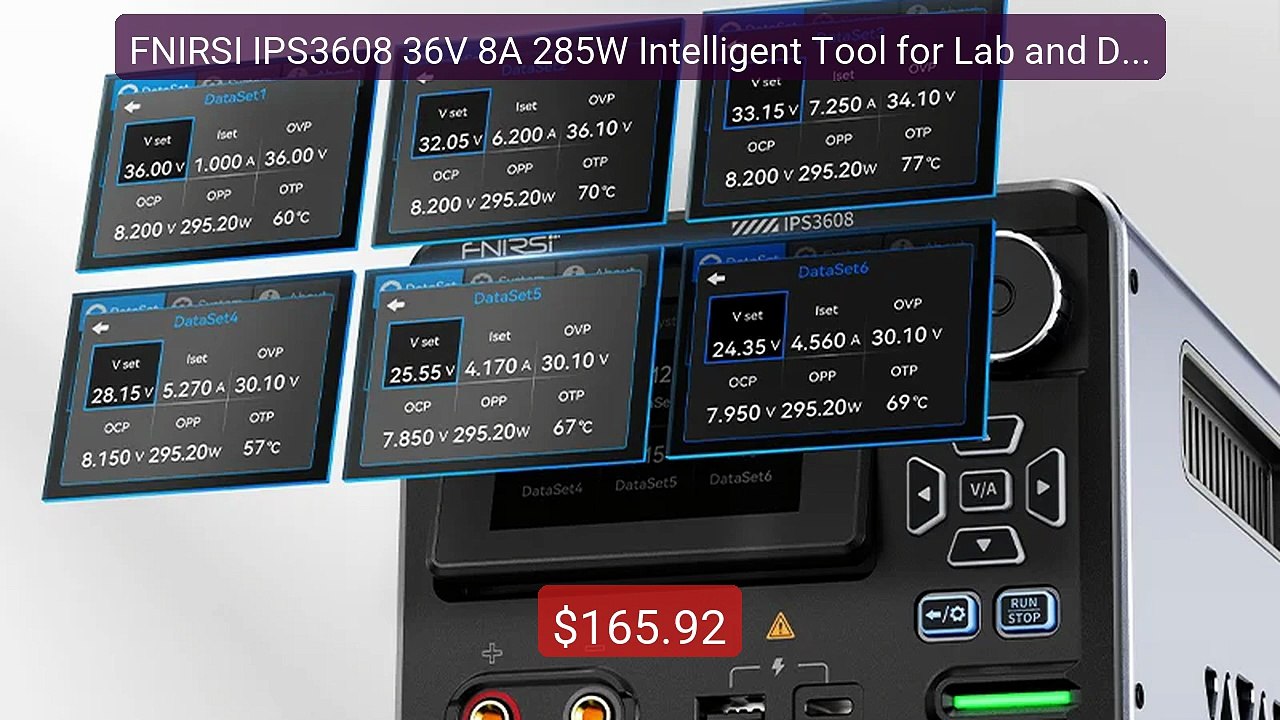Click the OCP value 8.150

click(113, 458)
